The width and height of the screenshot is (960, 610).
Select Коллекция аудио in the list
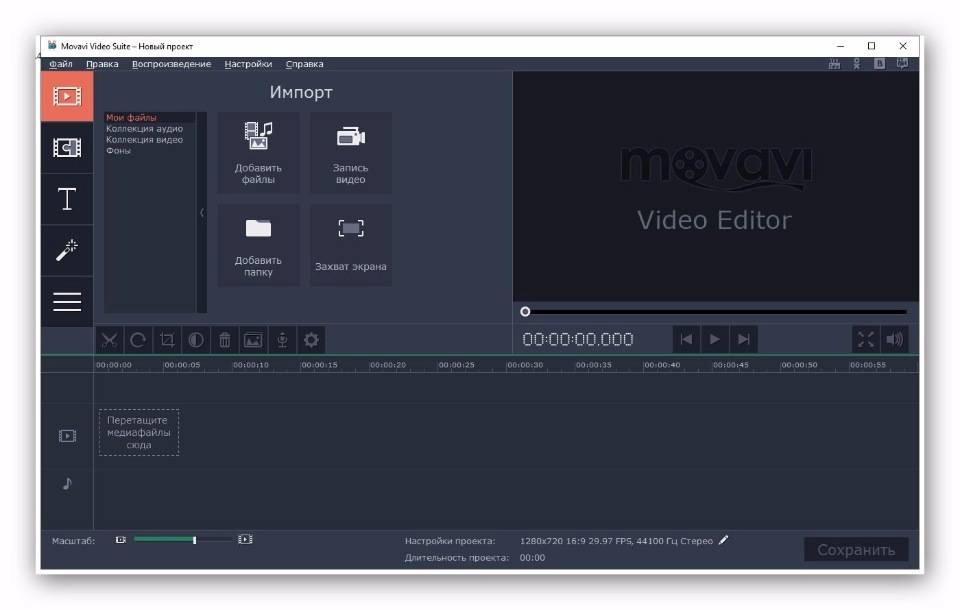pyautogui.click(x=144, y=128)
